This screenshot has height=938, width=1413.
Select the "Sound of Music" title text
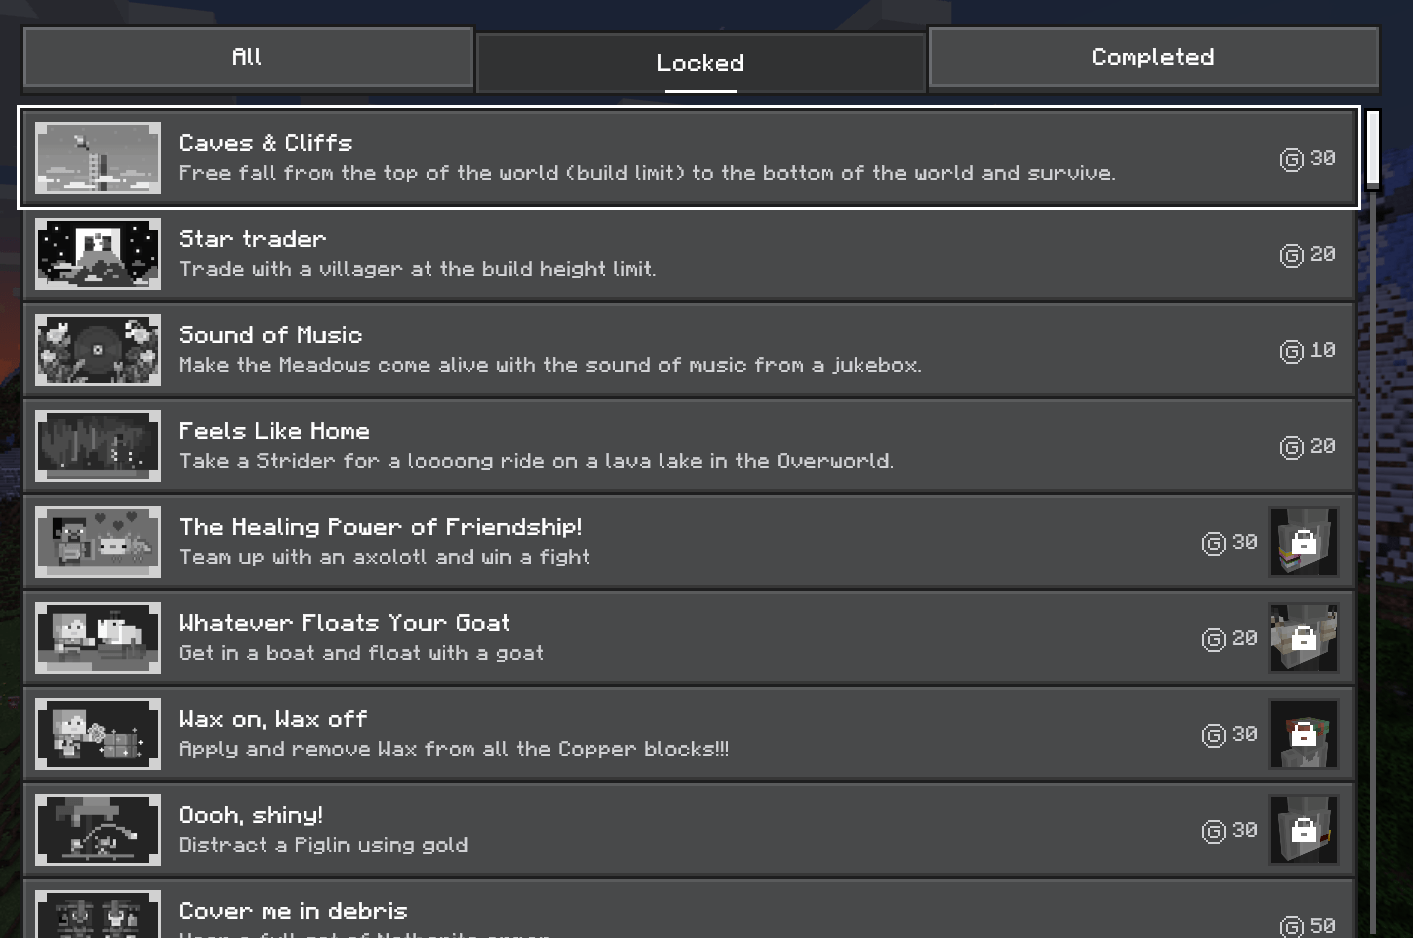270,335
